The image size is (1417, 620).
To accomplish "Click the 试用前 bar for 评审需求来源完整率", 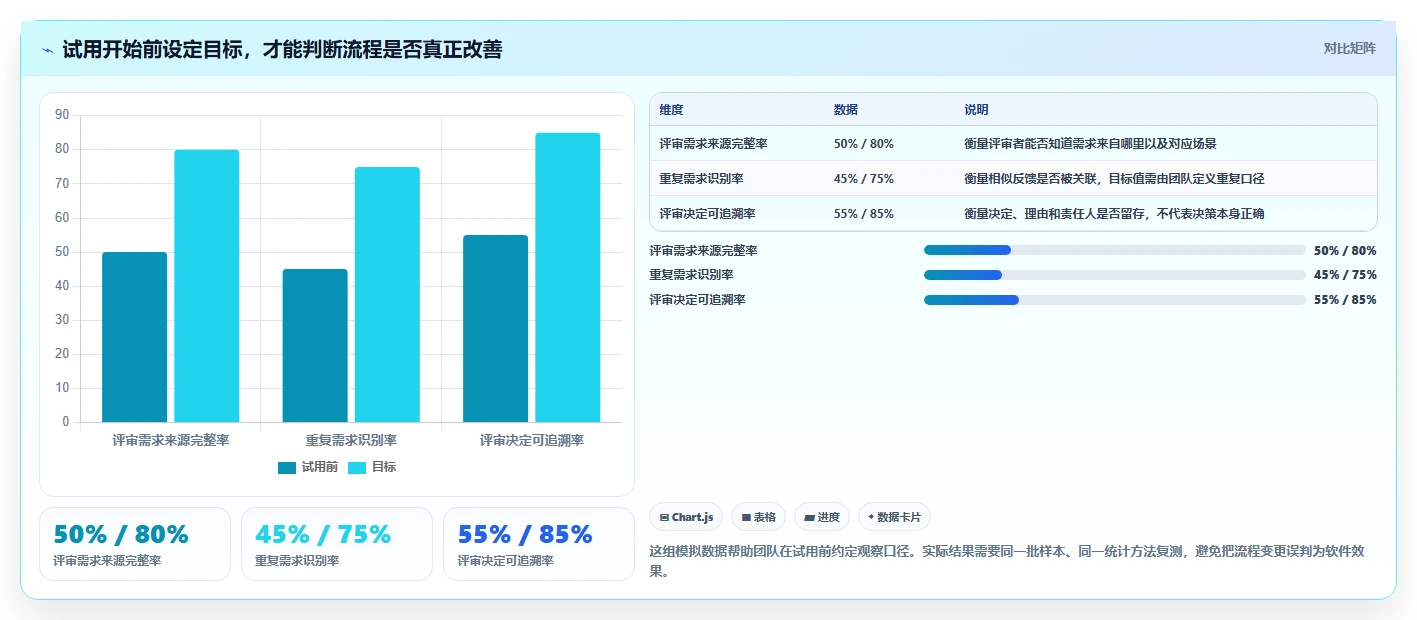I will (x=134, y=337).
